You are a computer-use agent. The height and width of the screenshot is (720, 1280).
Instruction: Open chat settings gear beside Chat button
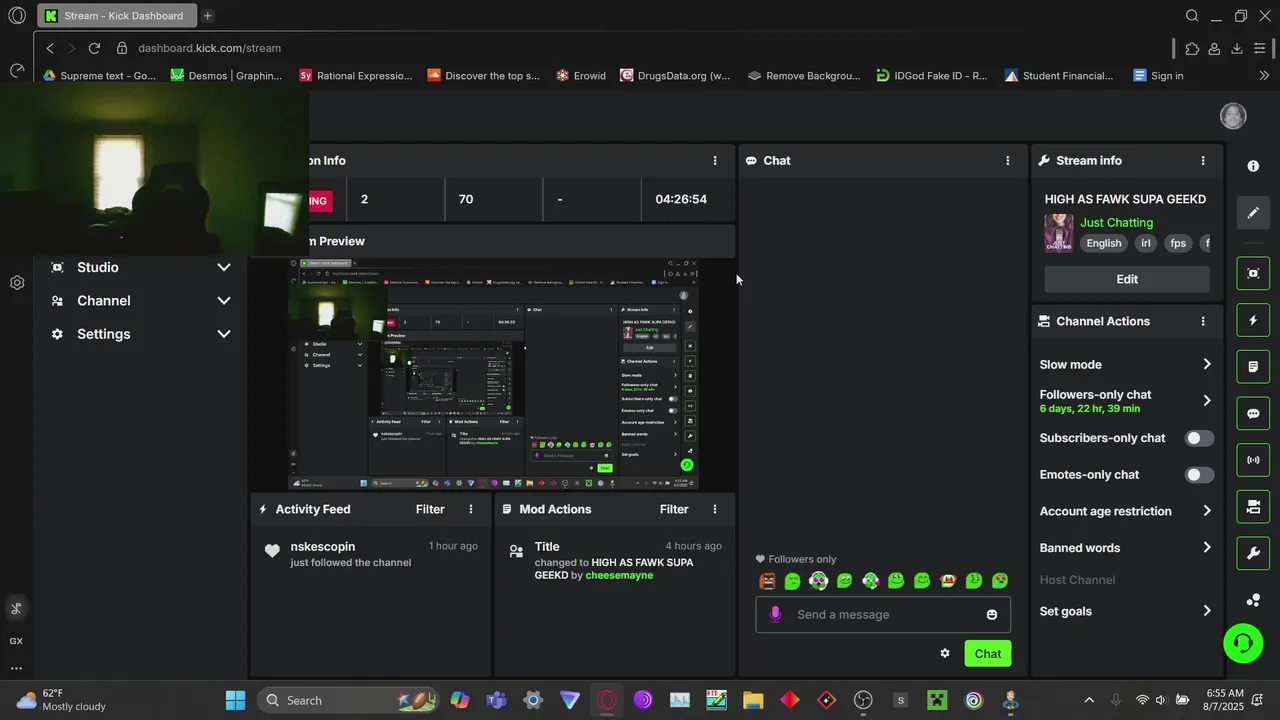pyautogui.click(x=945, y=653)
